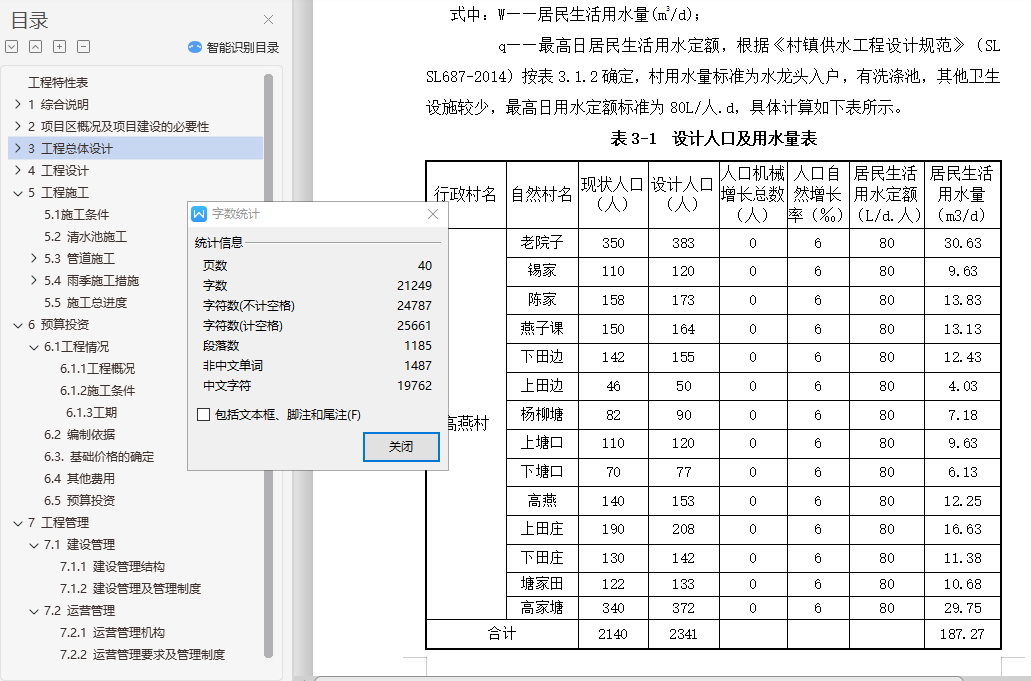Jump to 6.3. 基础价格的确定

click(x=99, y=457)
